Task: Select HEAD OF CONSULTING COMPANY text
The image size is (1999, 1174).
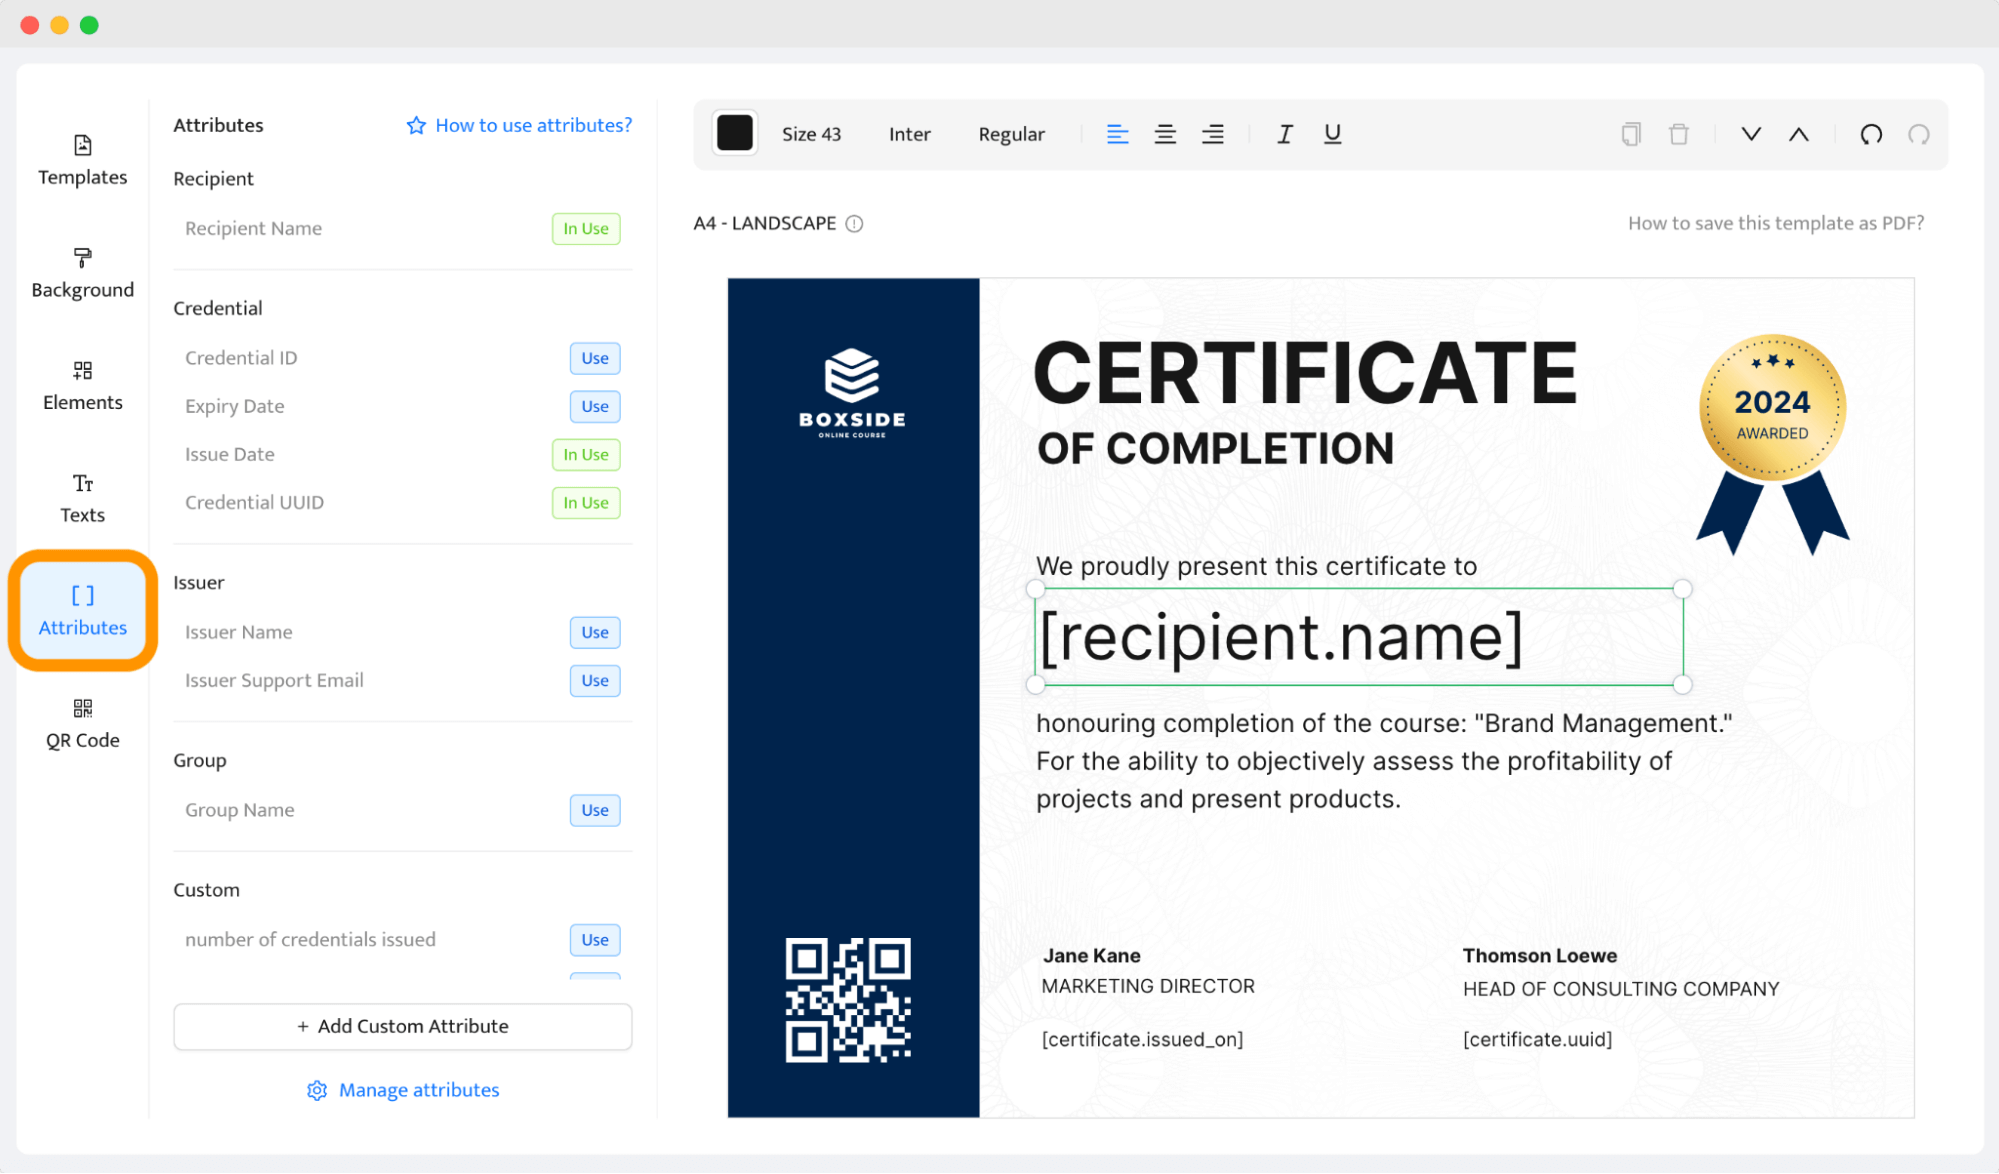Action: (1621, 989)
